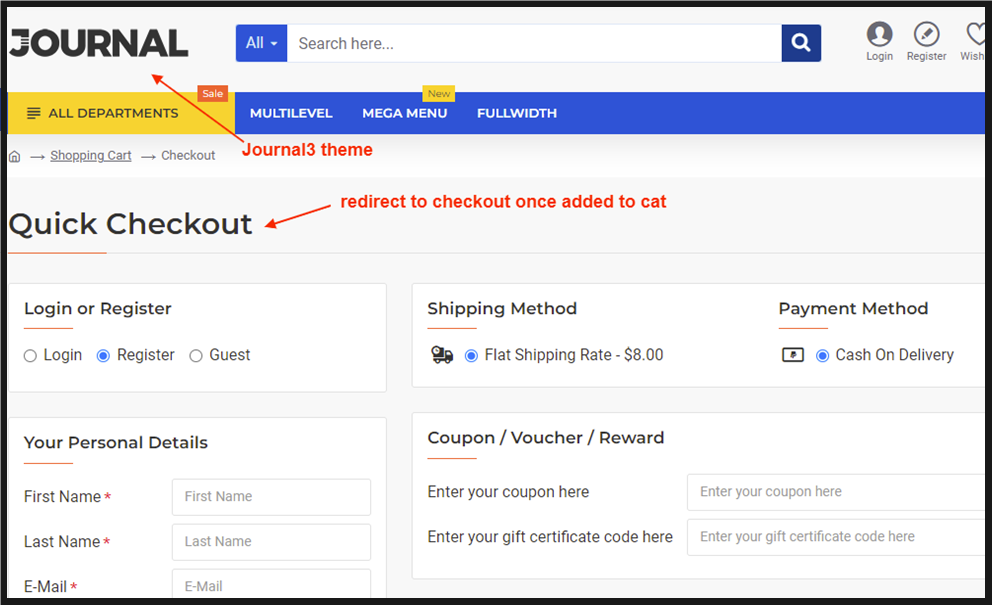992x605 pixels.
Task: Select Flat Shipping Rate - $8.00
Action: (x=469, y=354)
